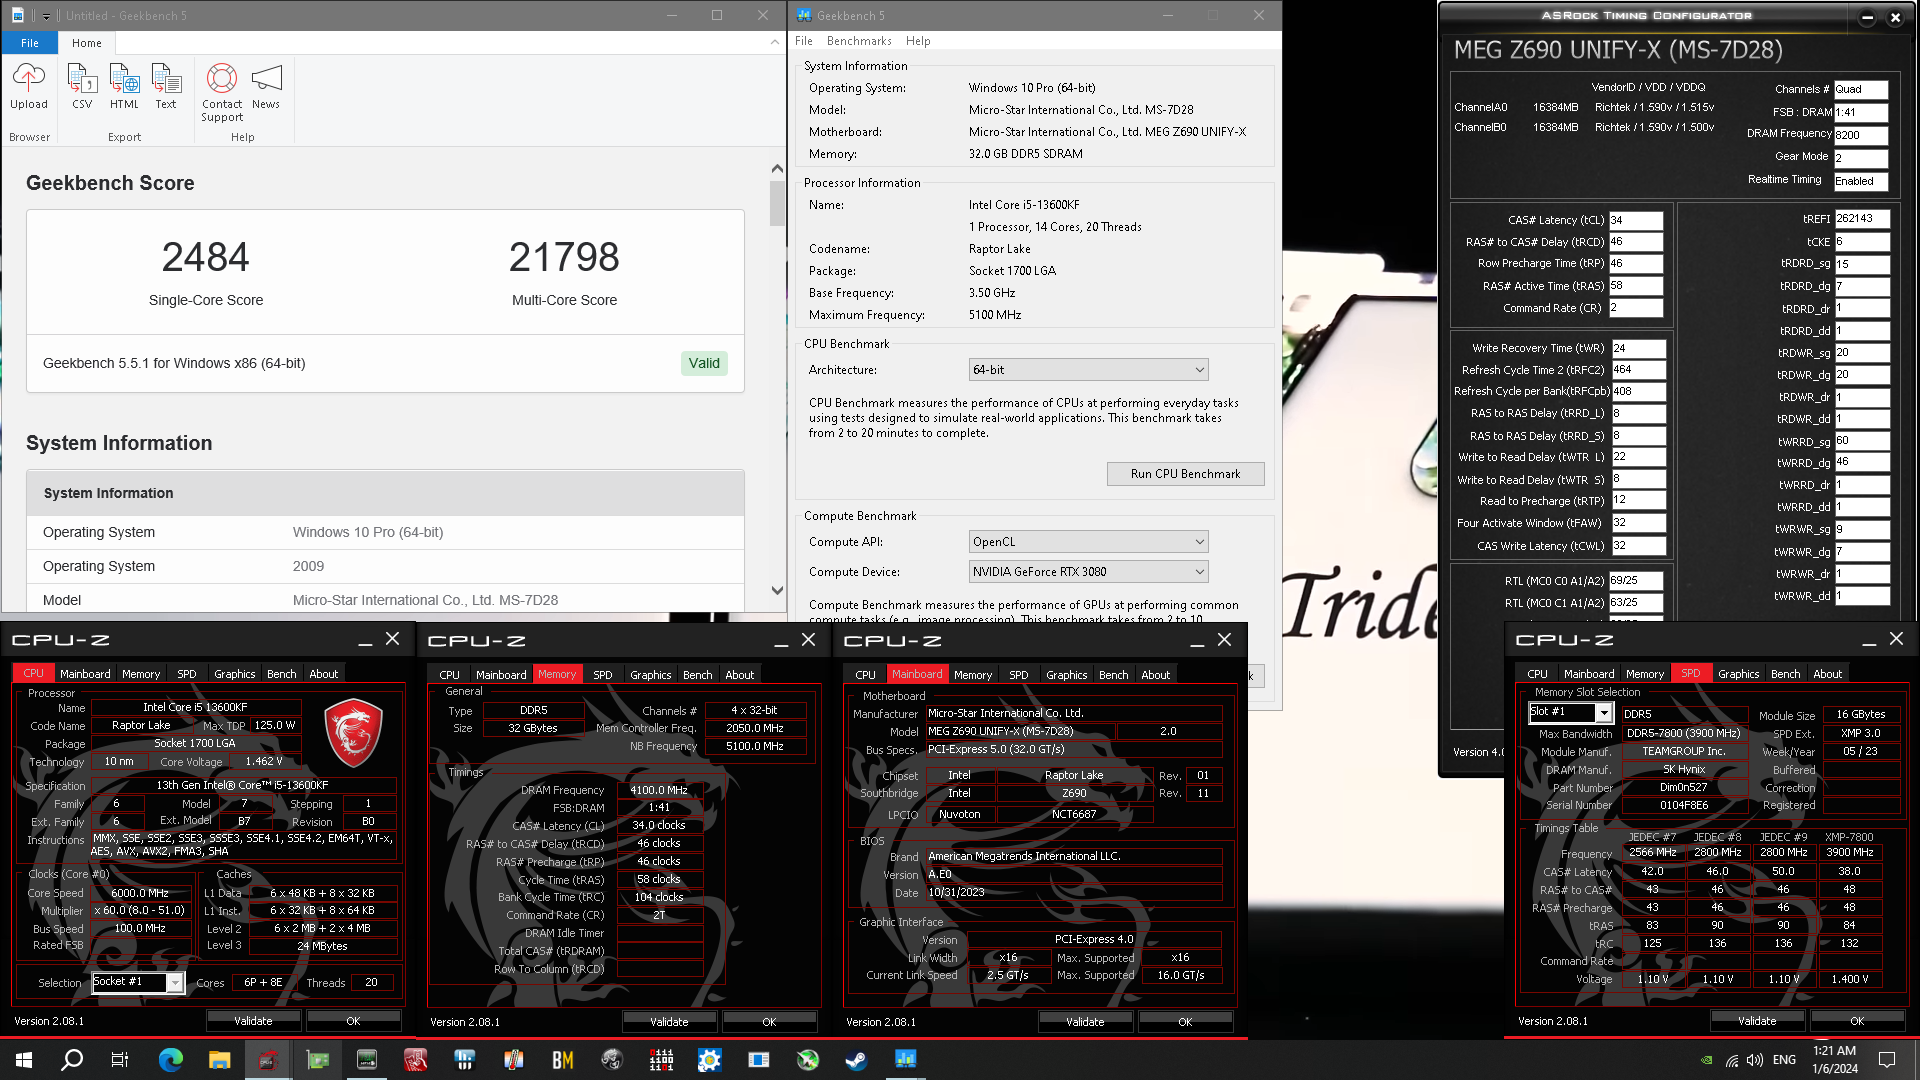This screenshot has height=1080, width=1920.
Task: Launch Microsoft Edge from taskbar
Action: 171,1060
